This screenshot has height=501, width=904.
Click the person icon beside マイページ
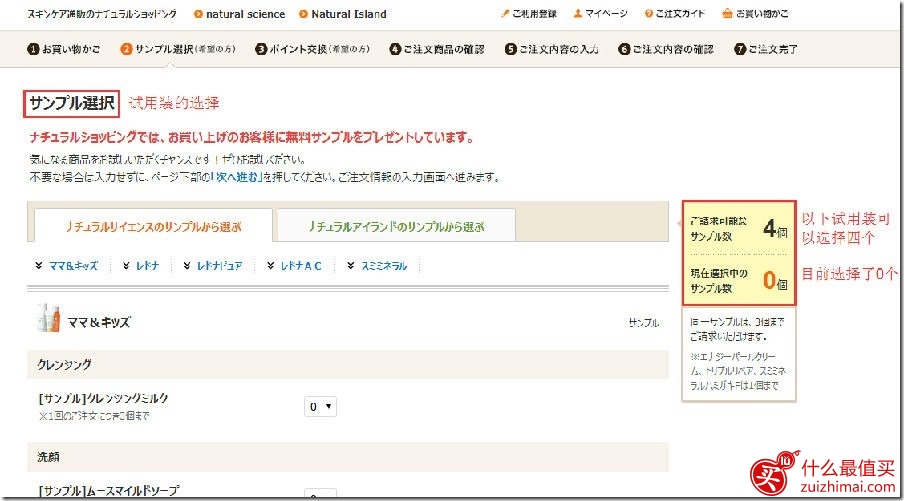[578, 13]
